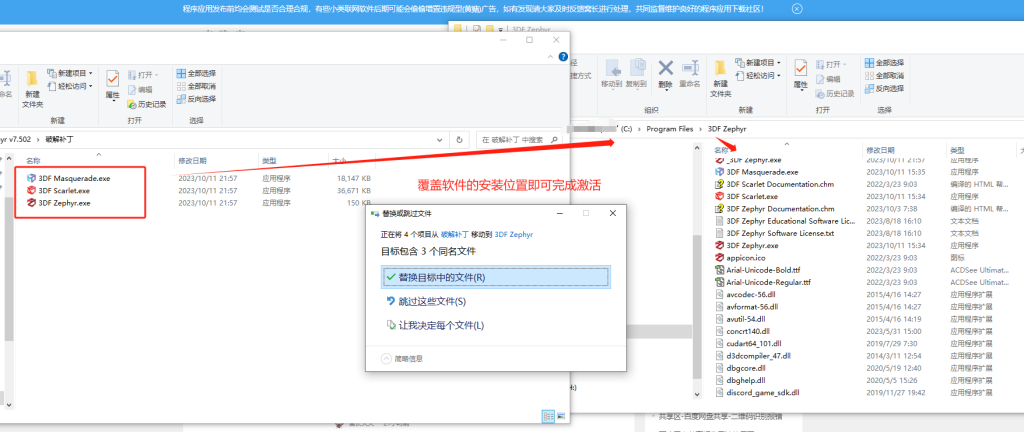Click 历史记录 in 破解补丁 window ribbon
Screen dimensions: 1024x432
(147, 104)
